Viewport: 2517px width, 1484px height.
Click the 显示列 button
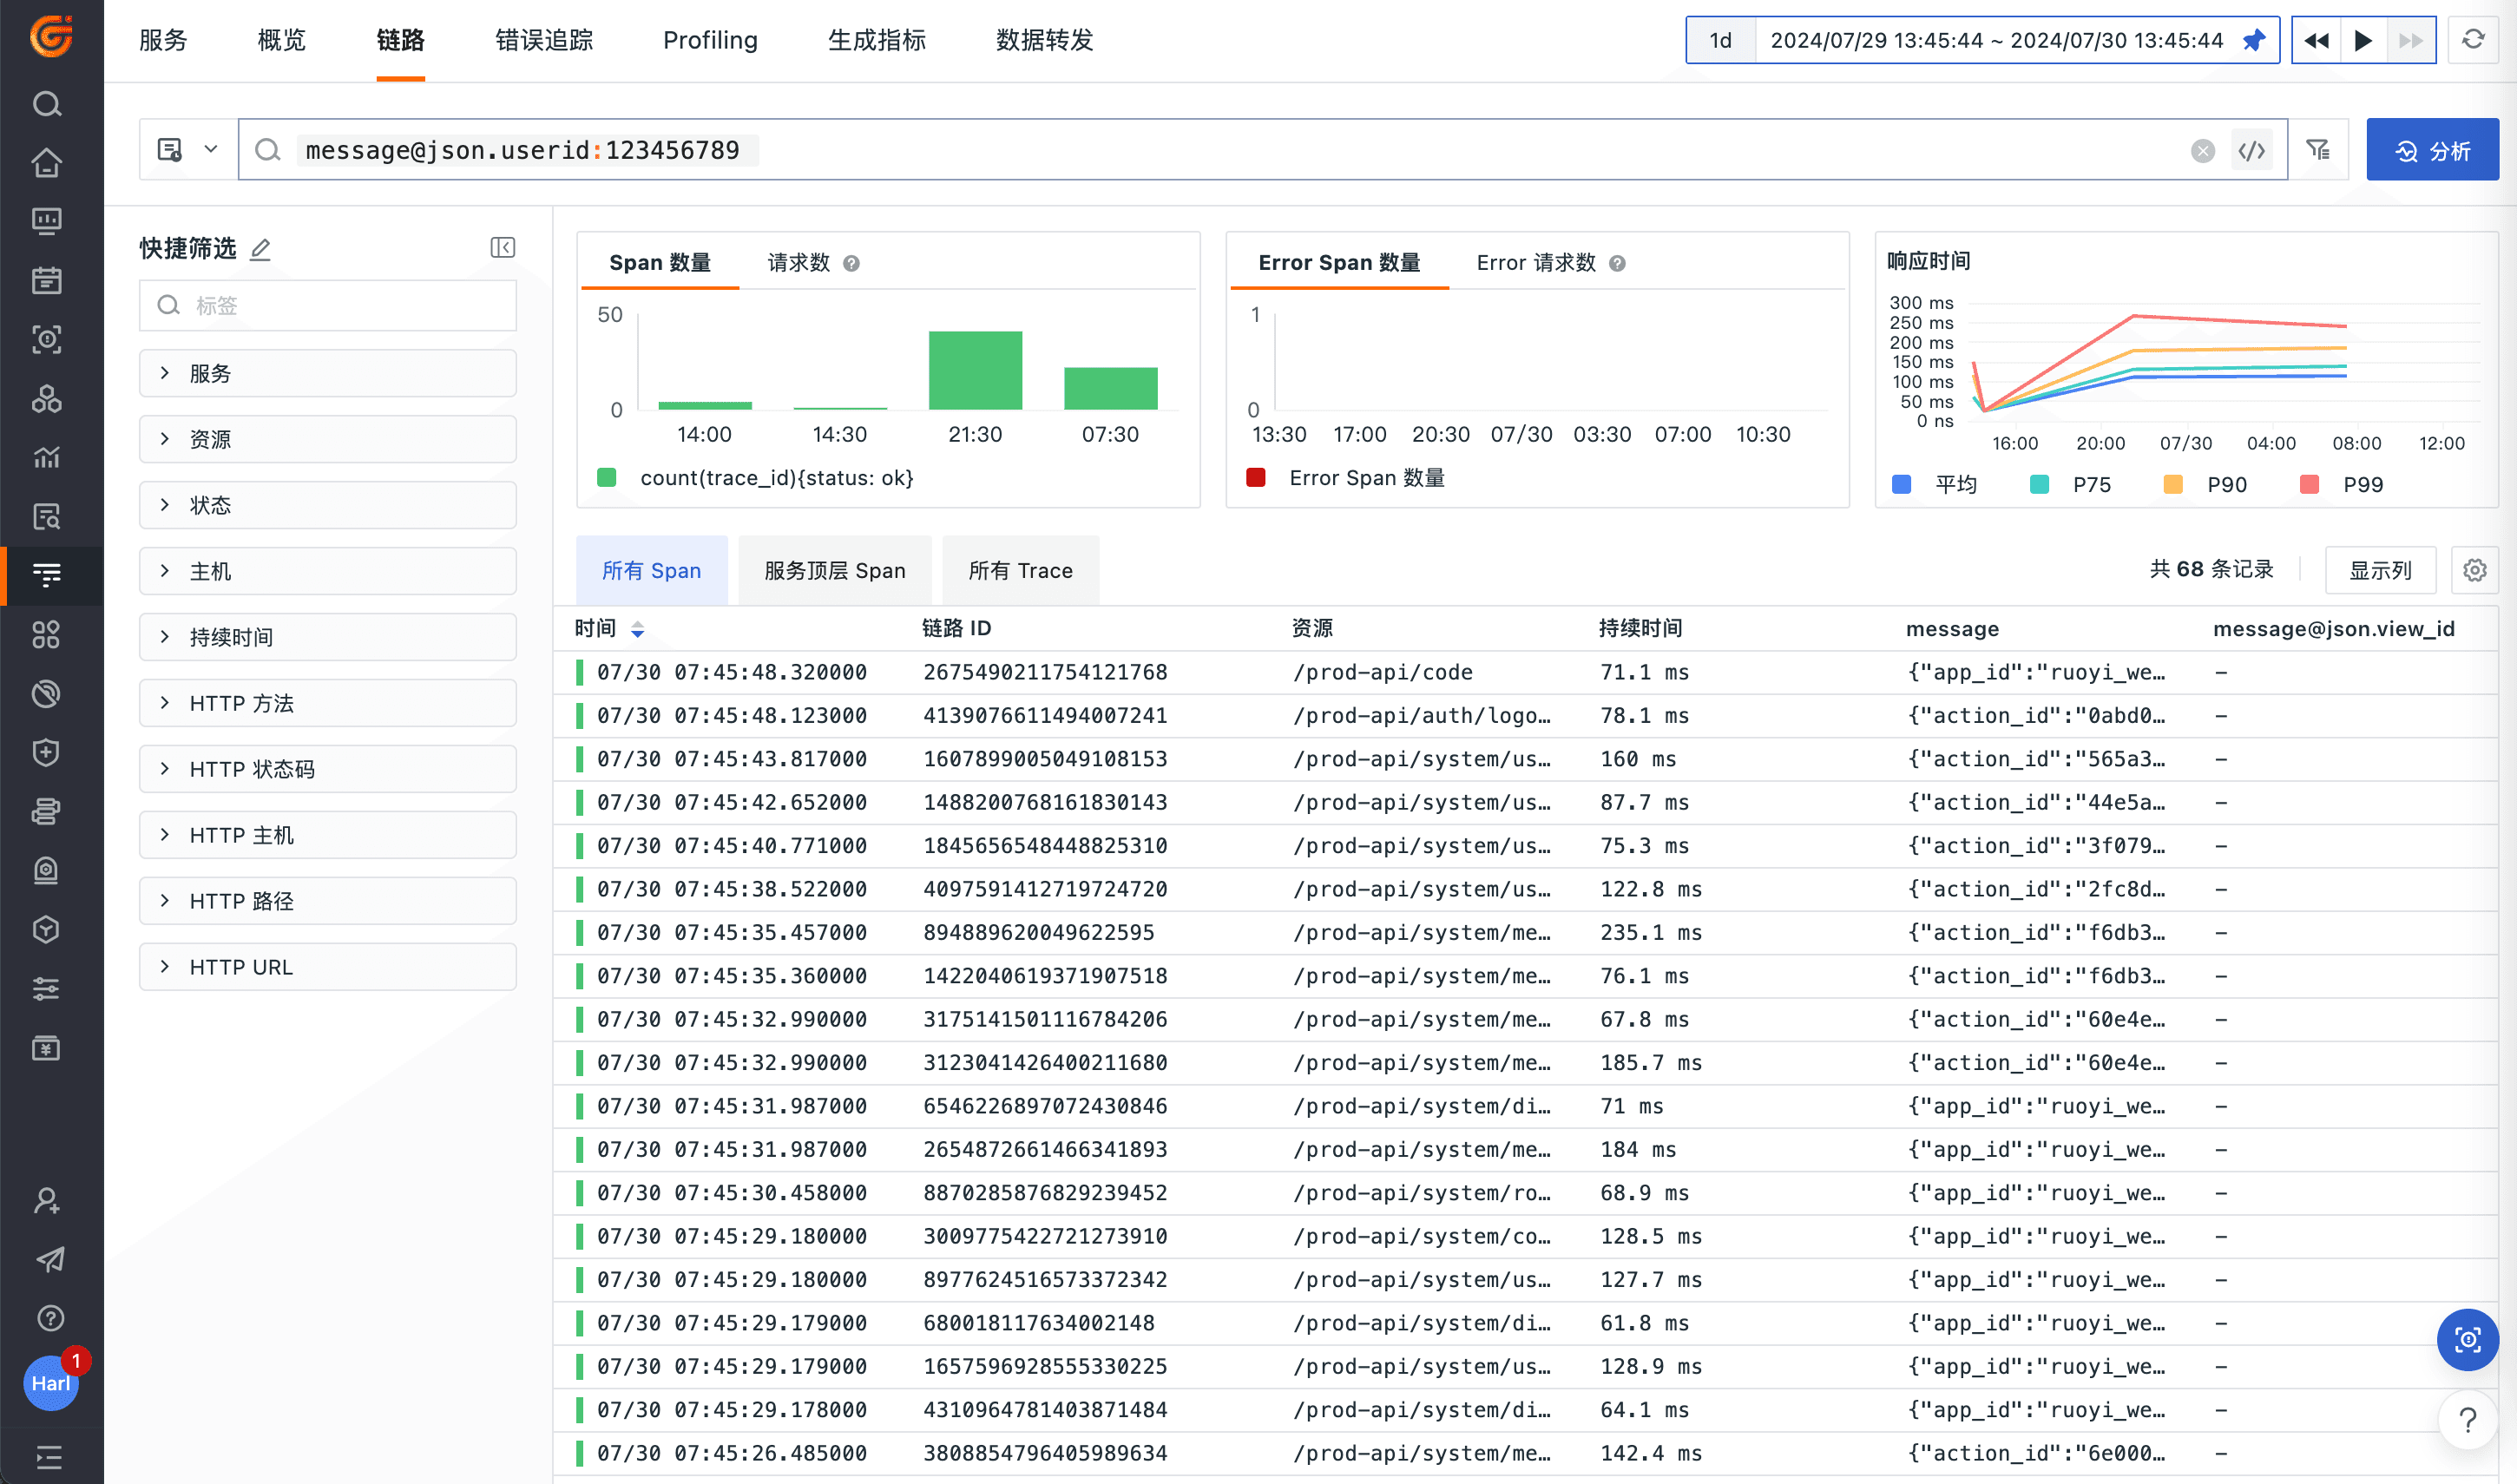tap(2380, 570)
